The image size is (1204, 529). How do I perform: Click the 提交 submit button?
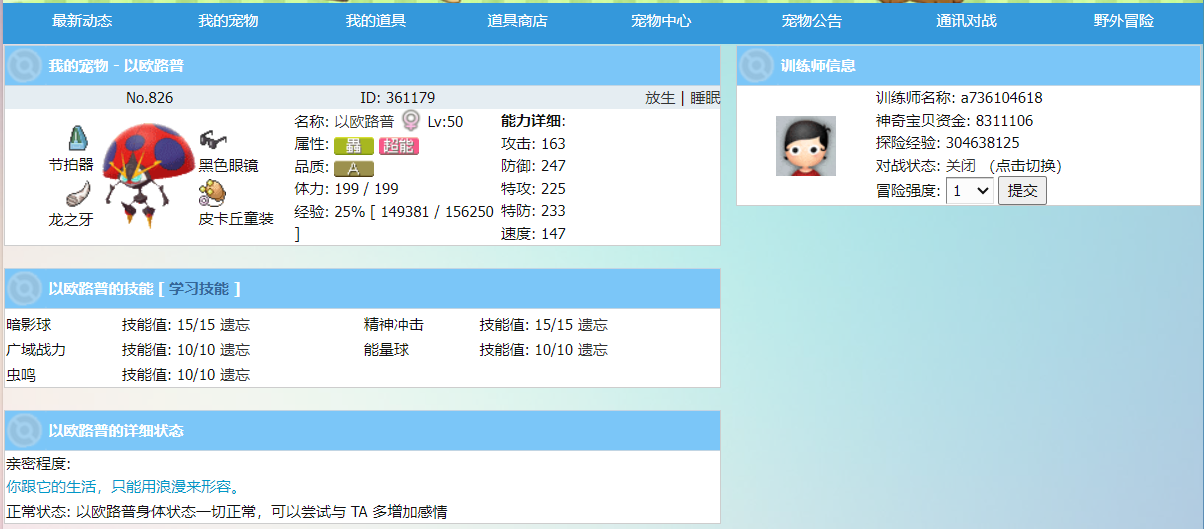click(x=1022, y=191)
